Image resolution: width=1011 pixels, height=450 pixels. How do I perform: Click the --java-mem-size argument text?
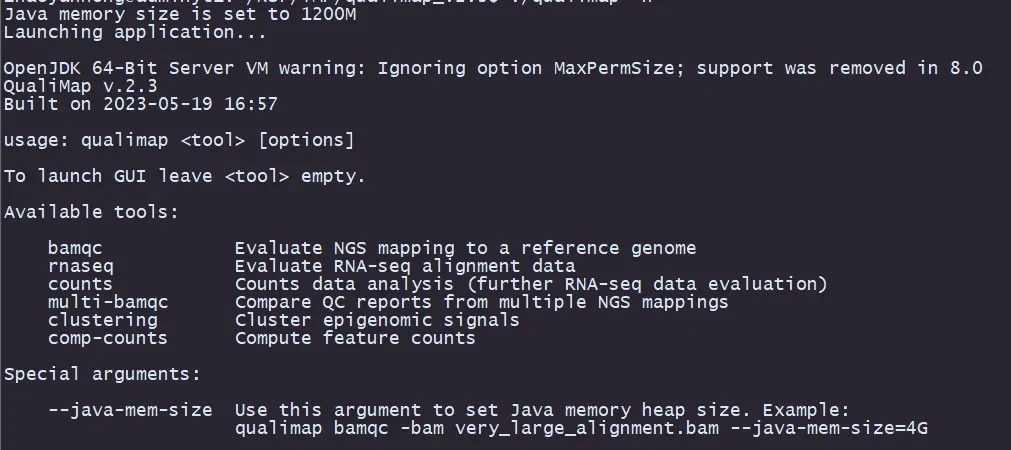pos(130,410)
